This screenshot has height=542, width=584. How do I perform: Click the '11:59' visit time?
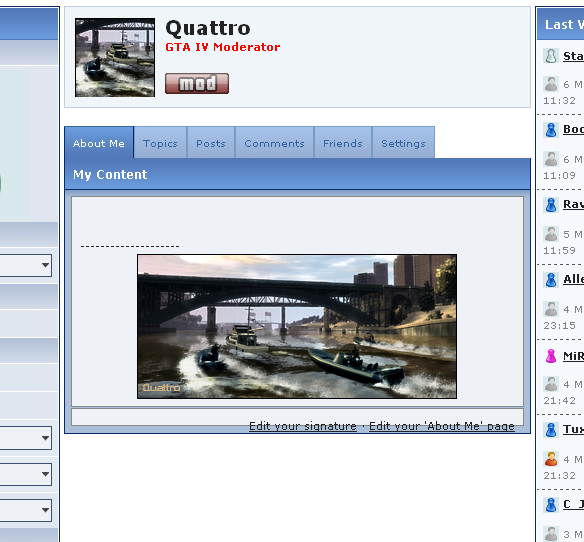[559, 250]
